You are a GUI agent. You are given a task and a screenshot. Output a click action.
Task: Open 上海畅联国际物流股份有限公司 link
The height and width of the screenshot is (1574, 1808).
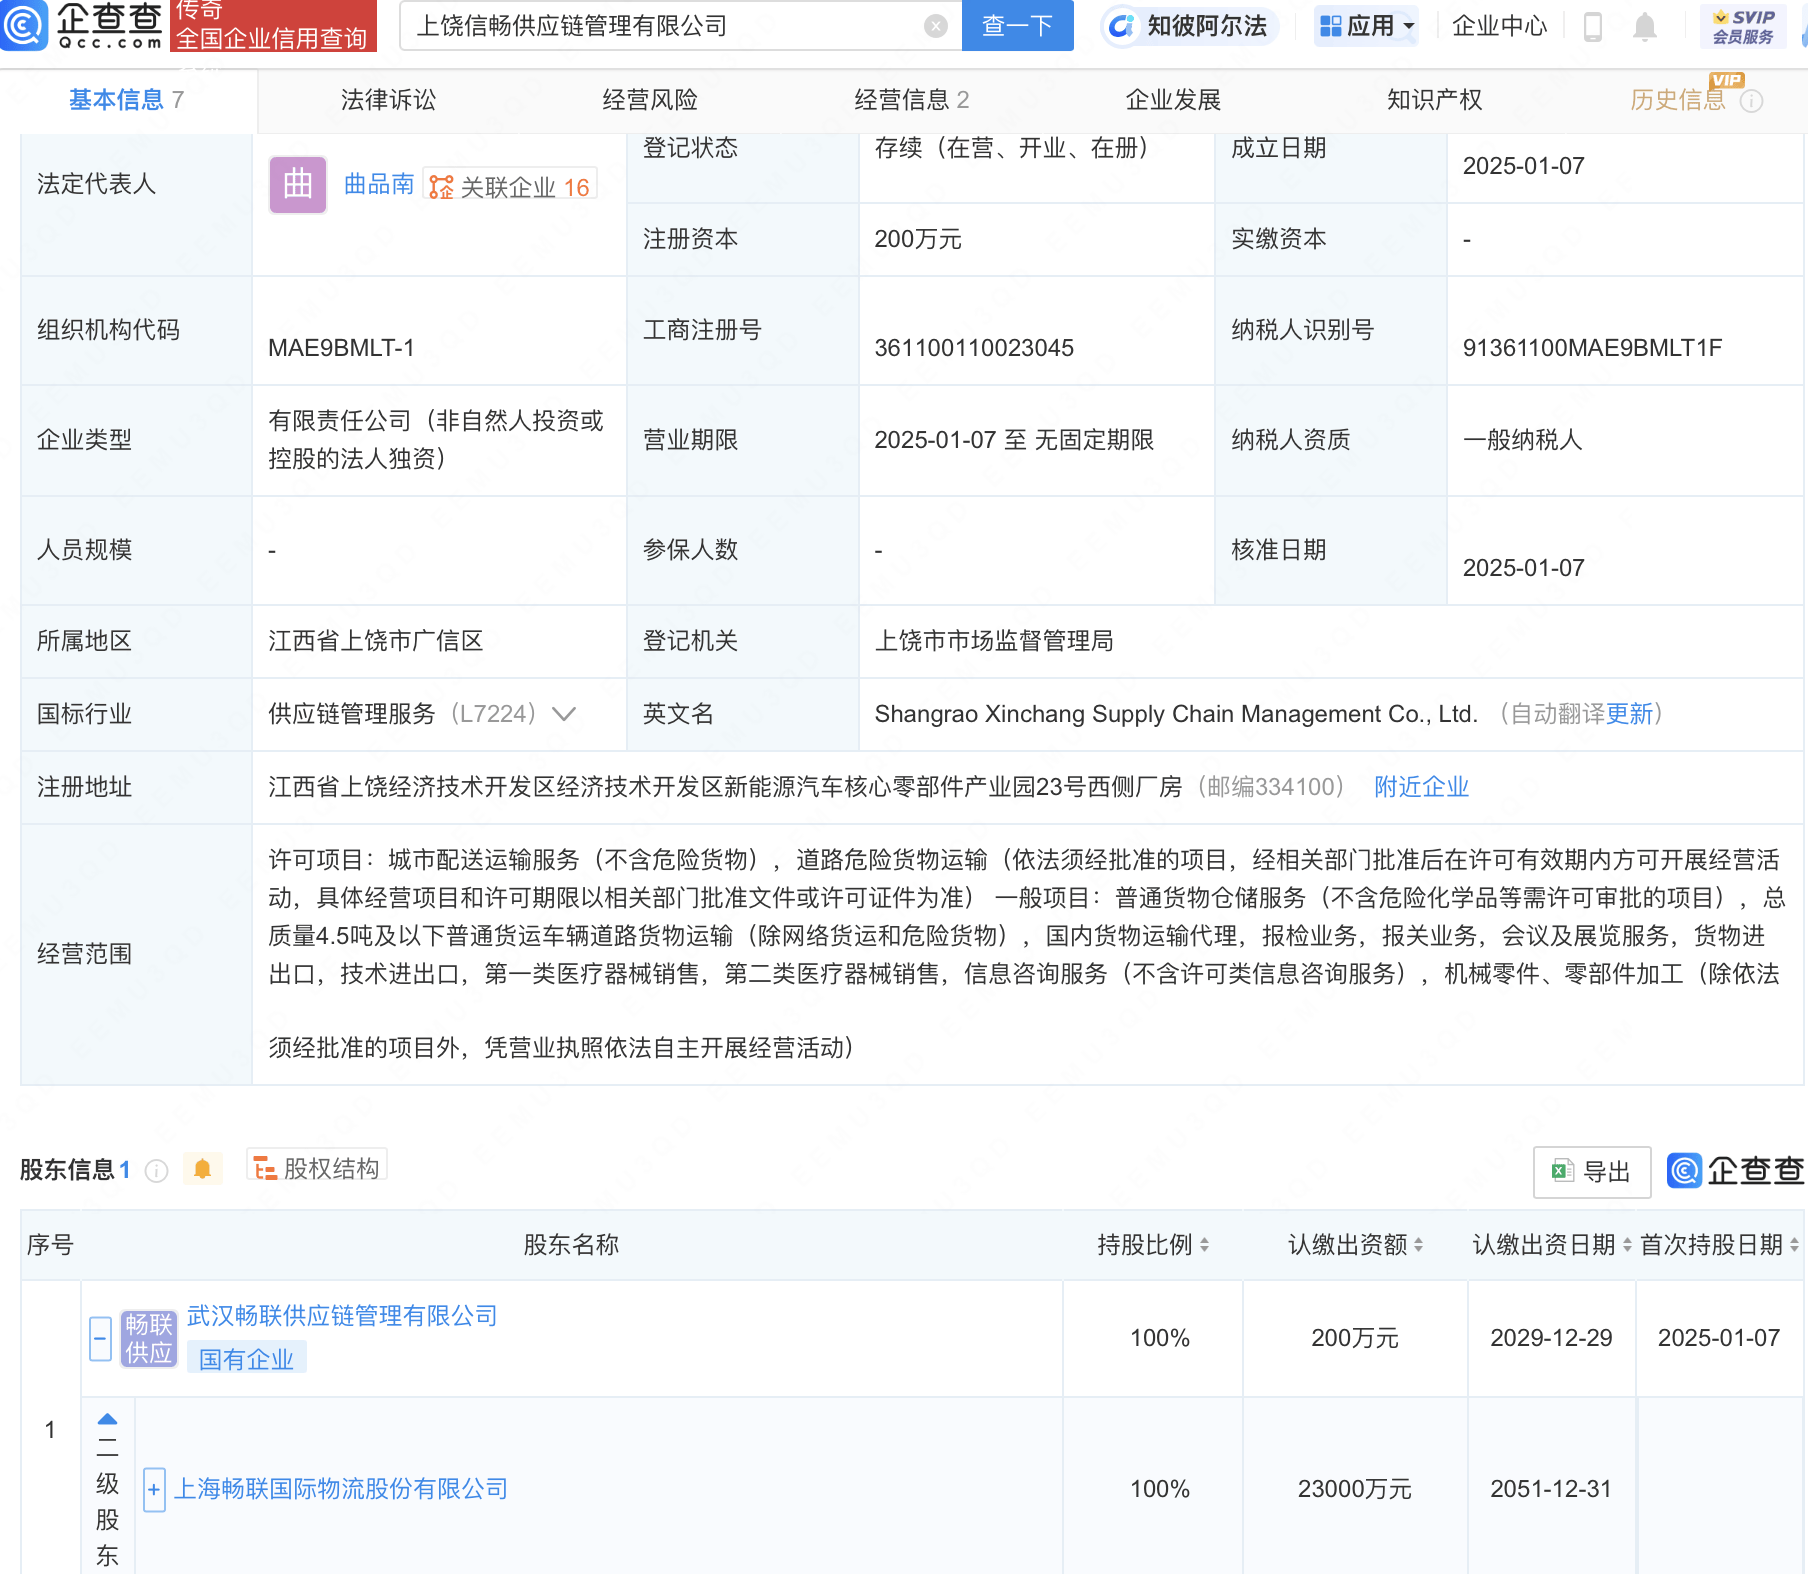(x=341, y=1489)
